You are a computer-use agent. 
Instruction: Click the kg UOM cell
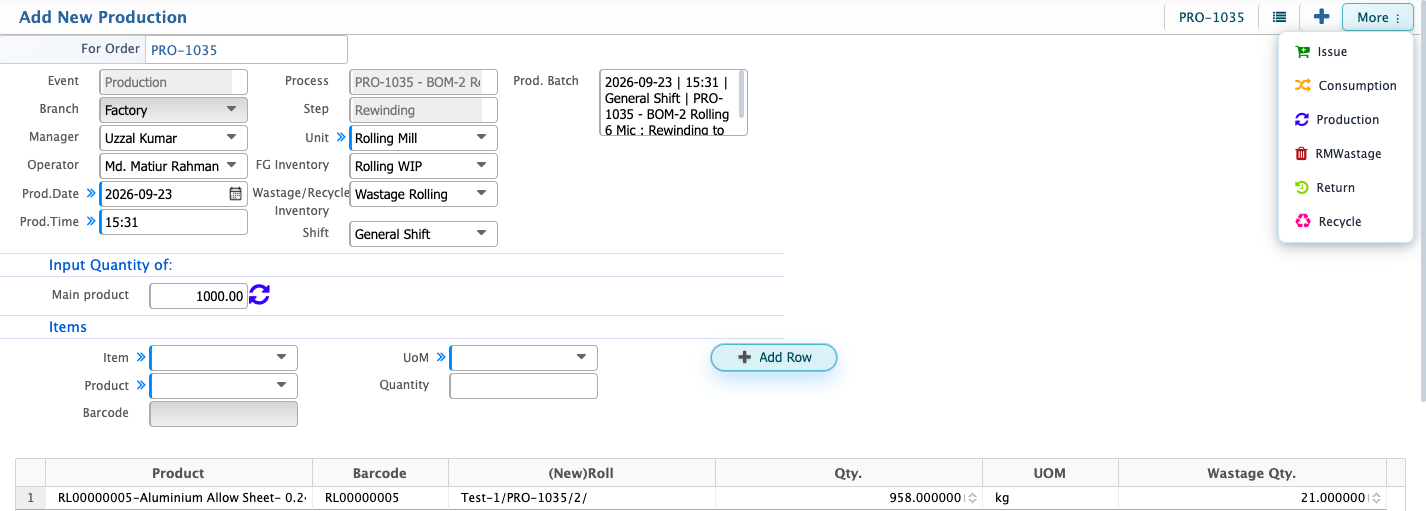tap(1050, 498)
